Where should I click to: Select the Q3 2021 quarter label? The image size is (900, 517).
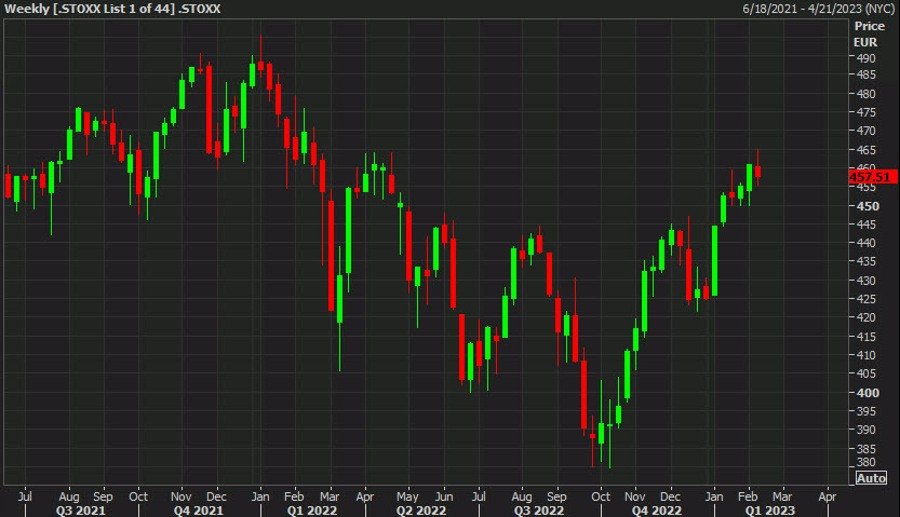click(x=82, y=509)
